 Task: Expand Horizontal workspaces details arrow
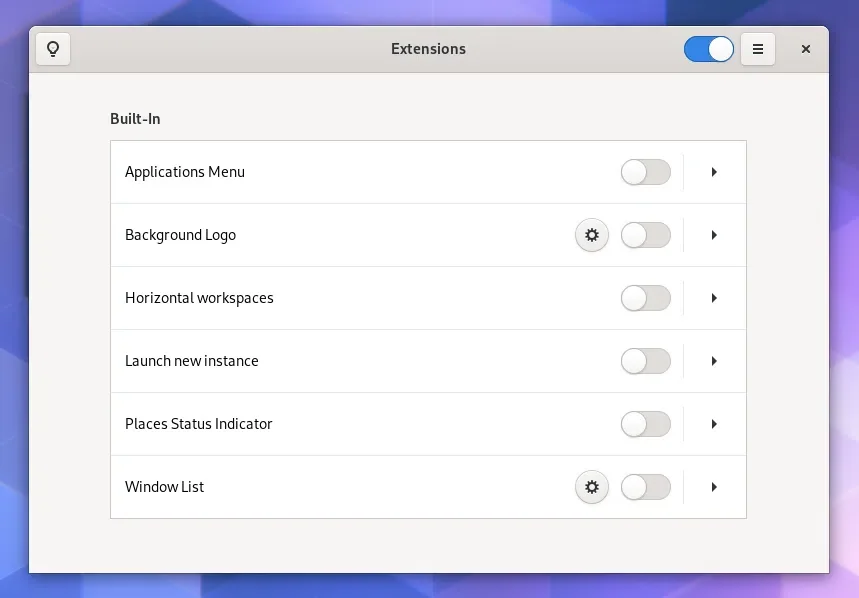[x=714, y=298]
